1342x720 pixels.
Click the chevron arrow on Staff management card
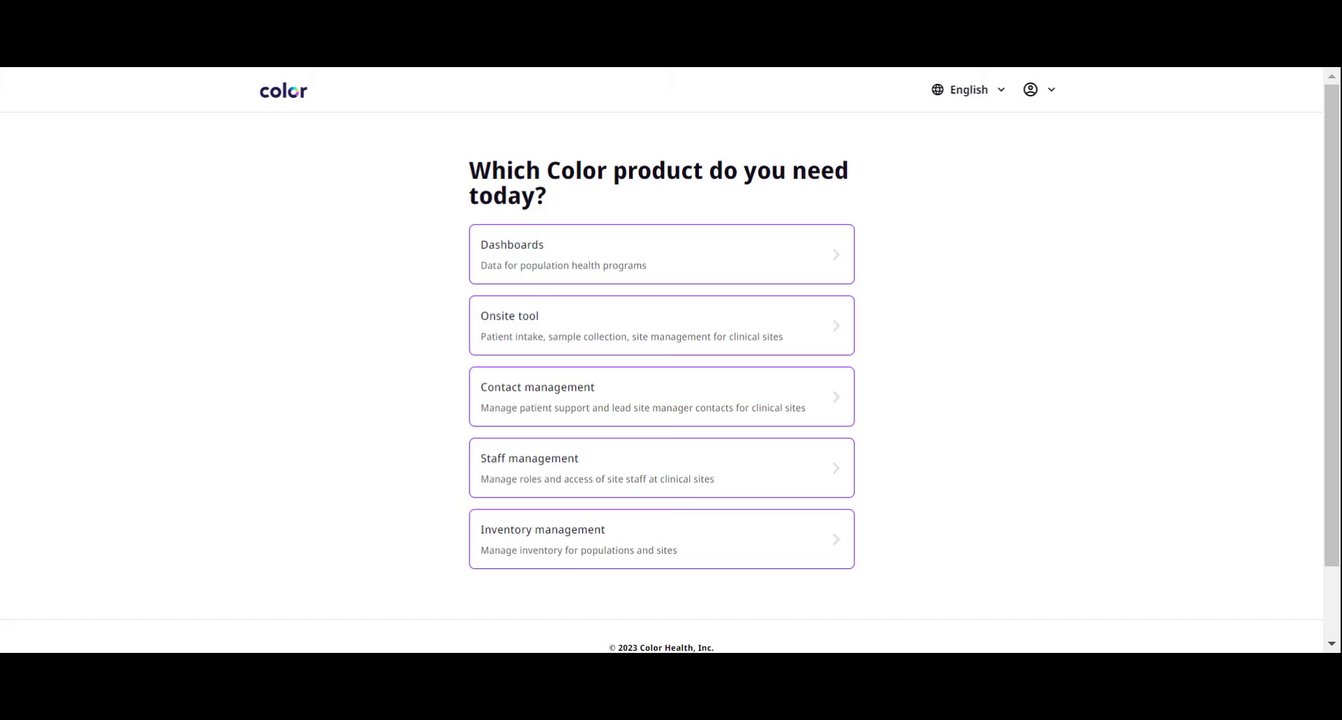tap(836, 468)
